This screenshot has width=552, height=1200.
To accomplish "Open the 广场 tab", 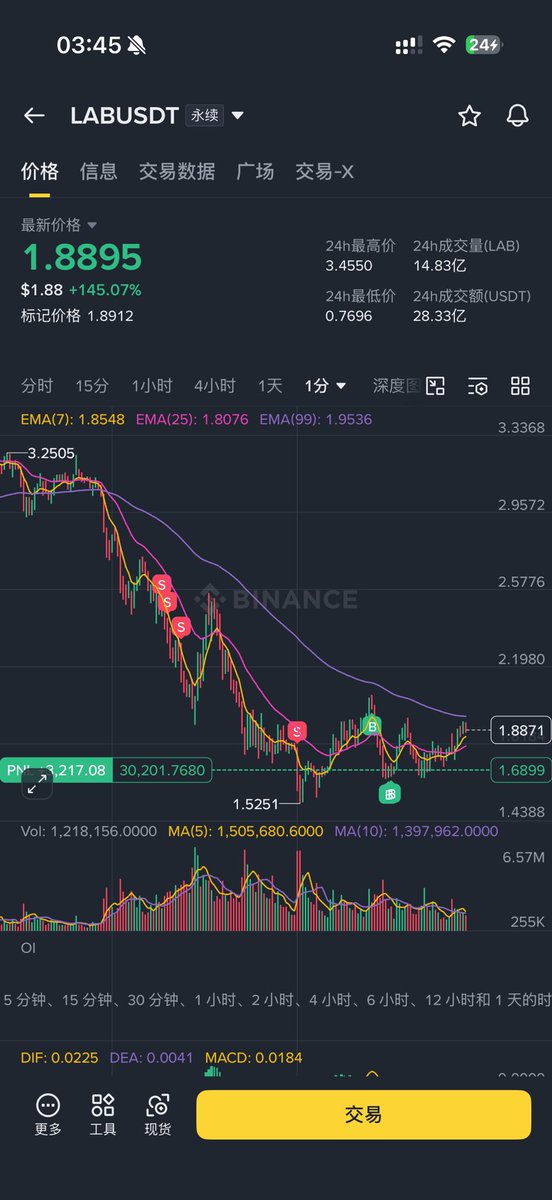I will [255, 172].
